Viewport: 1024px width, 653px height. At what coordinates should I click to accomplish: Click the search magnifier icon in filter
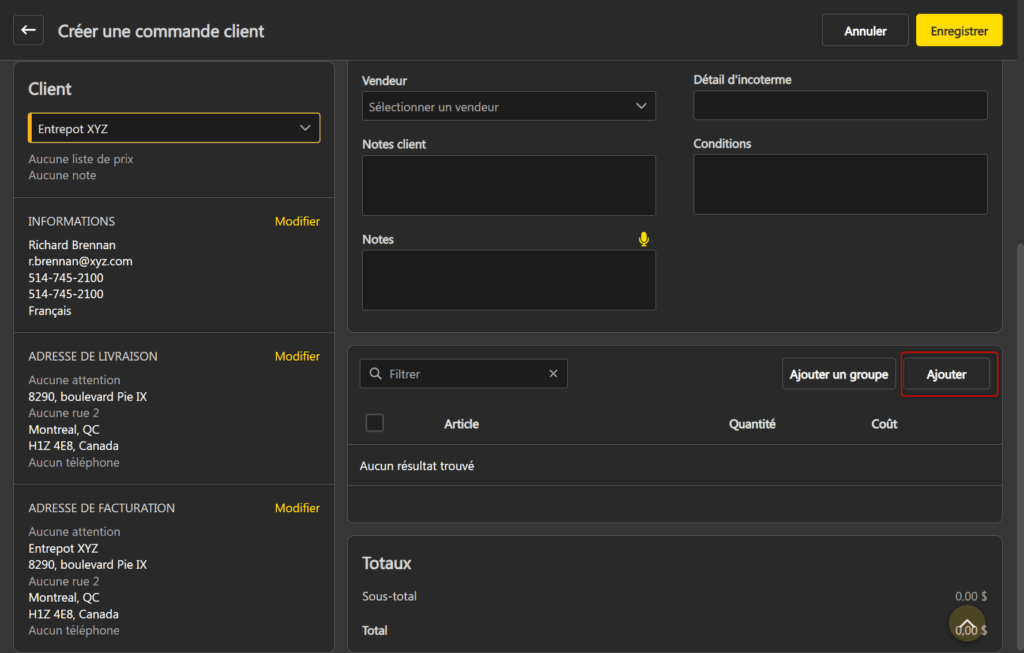pyautogui.click(x=376, y=374)
